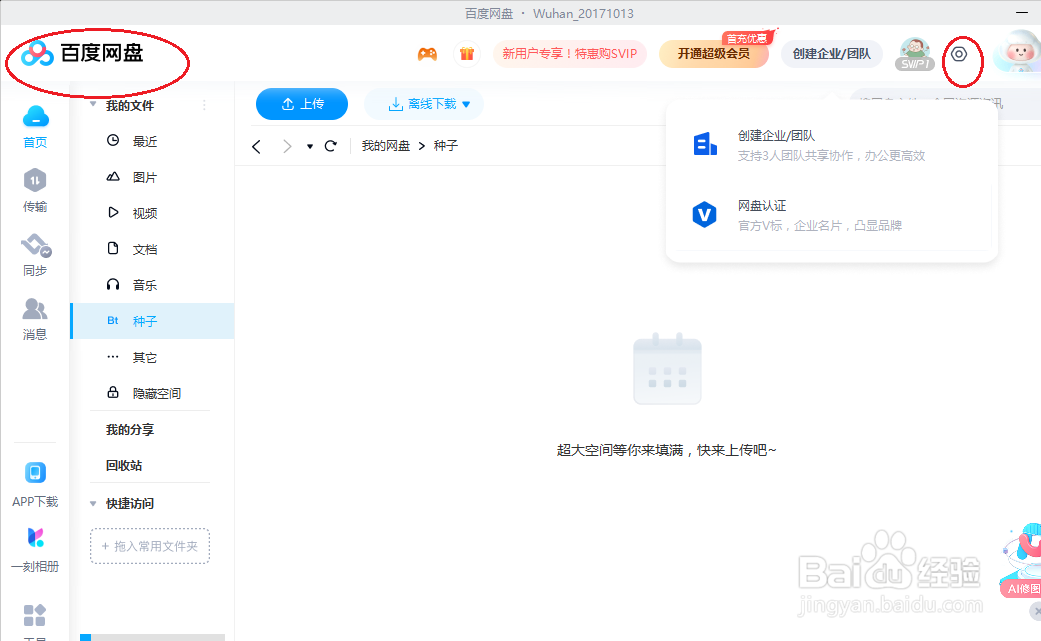Viewport: 1041px width, 641px height.
Task: Open the 离线下载 dropdown
Action: click(424, 104)
